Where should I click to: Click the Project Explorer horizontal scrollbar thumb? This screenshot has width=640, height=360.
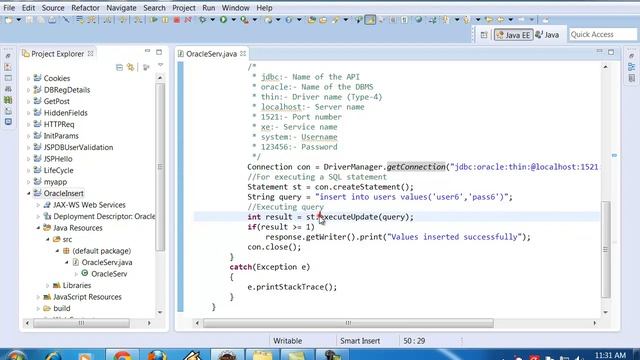pos(81,323)
